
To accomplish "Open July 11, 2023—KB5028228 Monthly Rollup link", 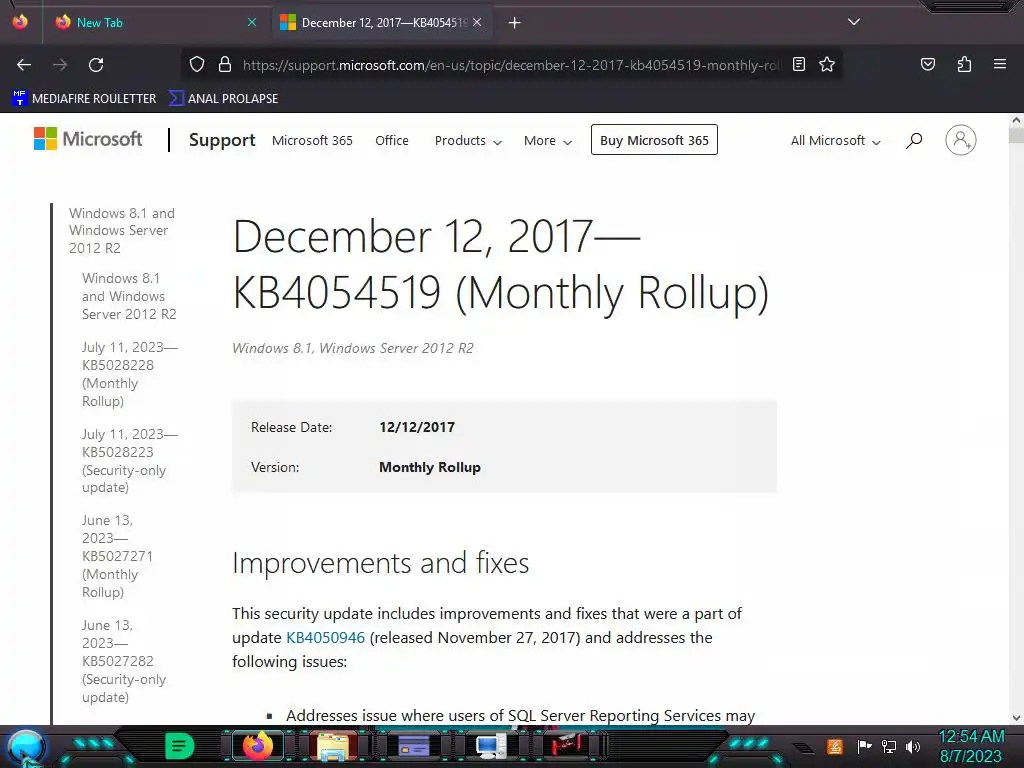I will [130, 374].
